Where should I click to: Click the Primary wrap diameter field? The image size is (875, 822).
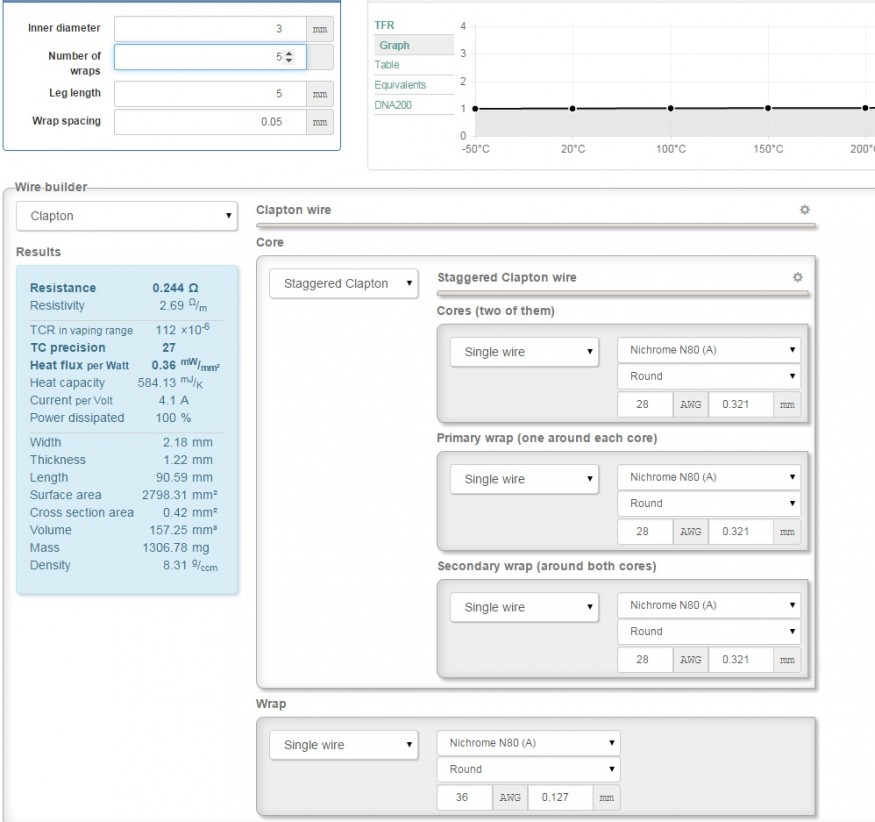tap(741, 531)
